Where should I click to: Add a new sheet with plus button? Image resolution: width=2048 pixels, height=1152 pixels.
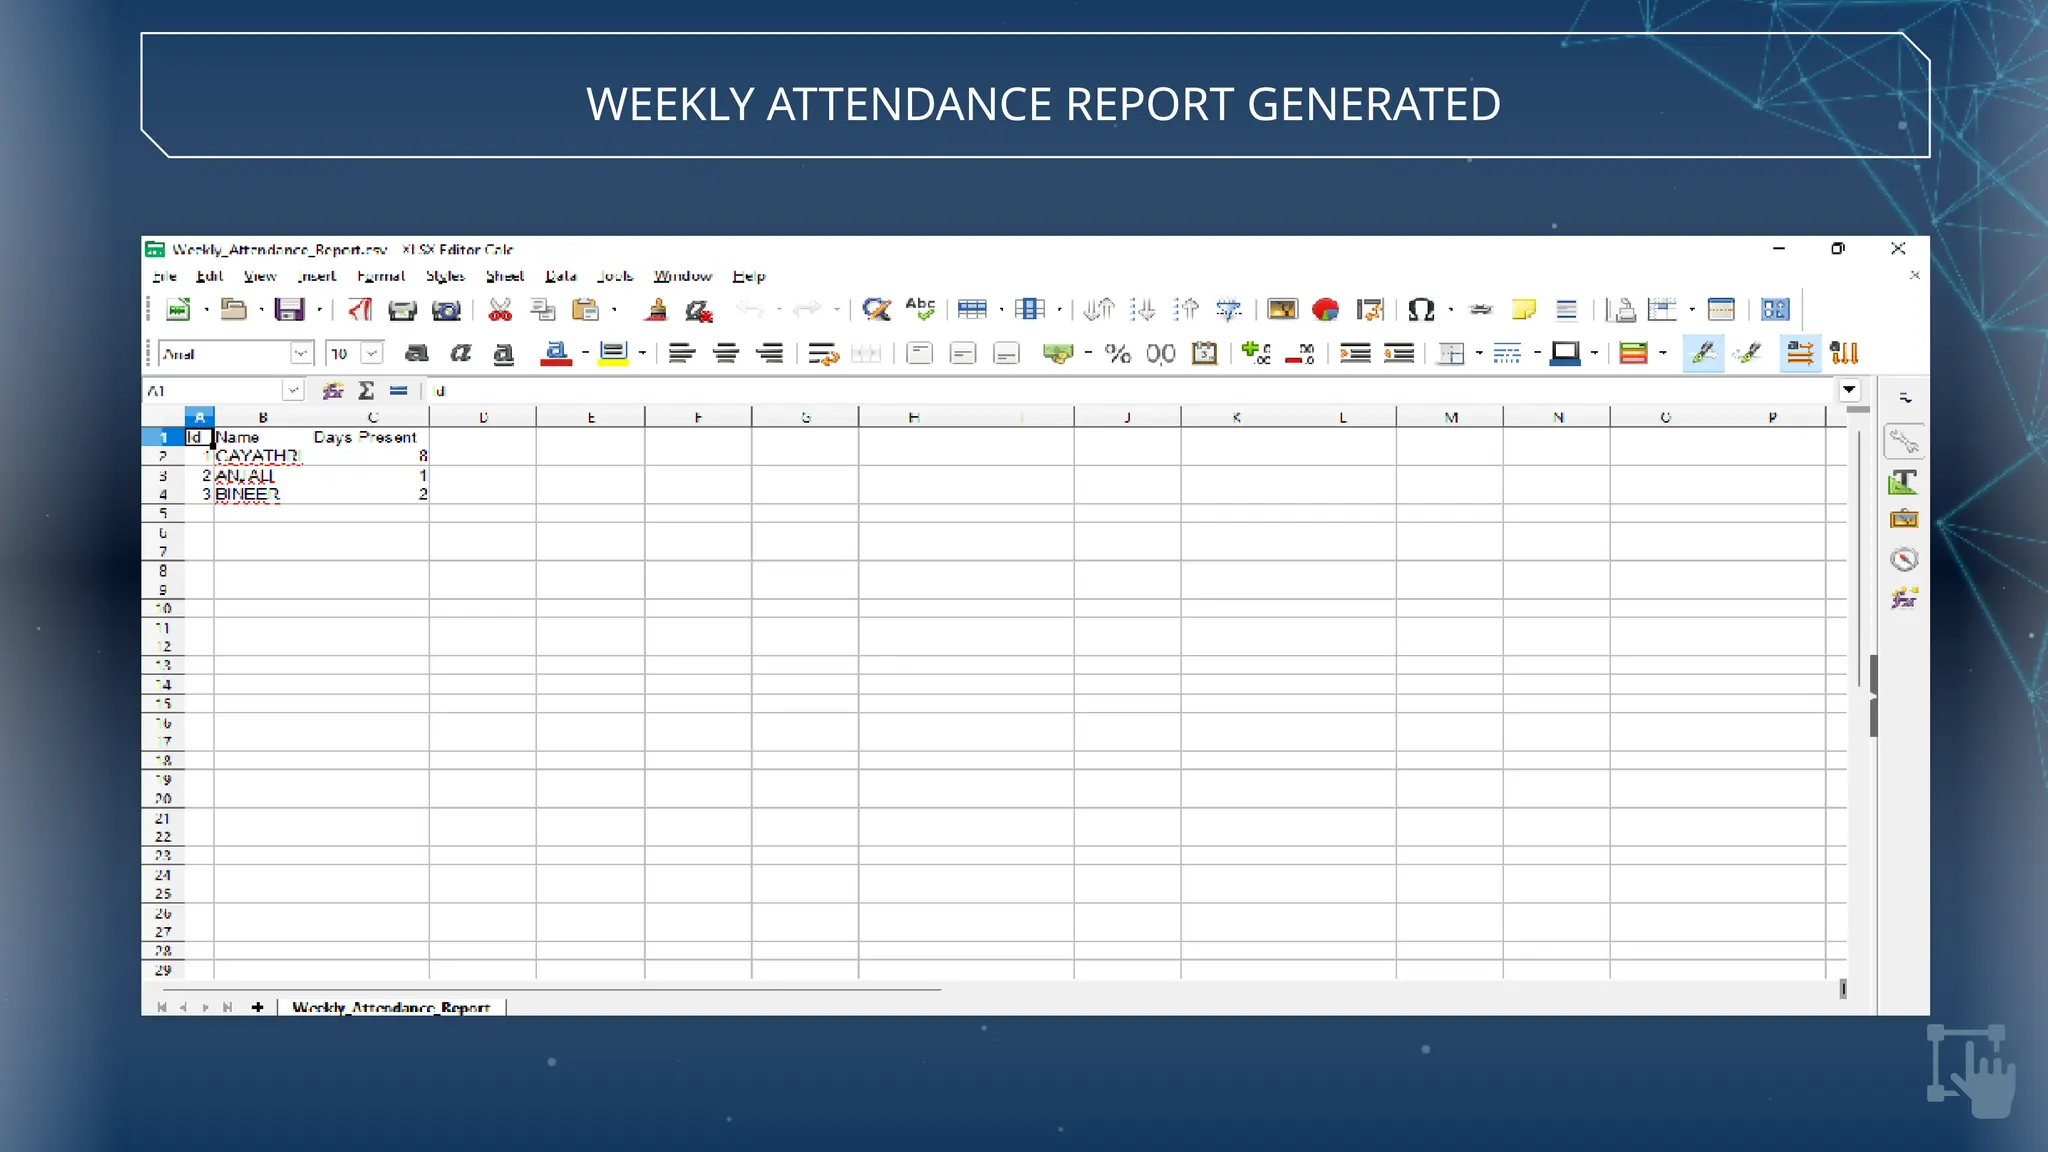[257, 1007]
